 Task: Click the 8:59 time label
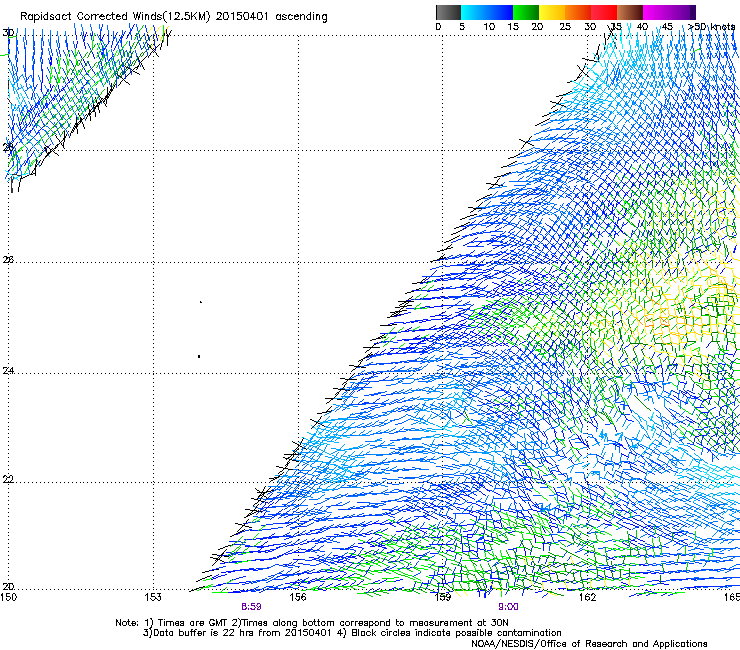pyautogui.click(x=251, y=607)
